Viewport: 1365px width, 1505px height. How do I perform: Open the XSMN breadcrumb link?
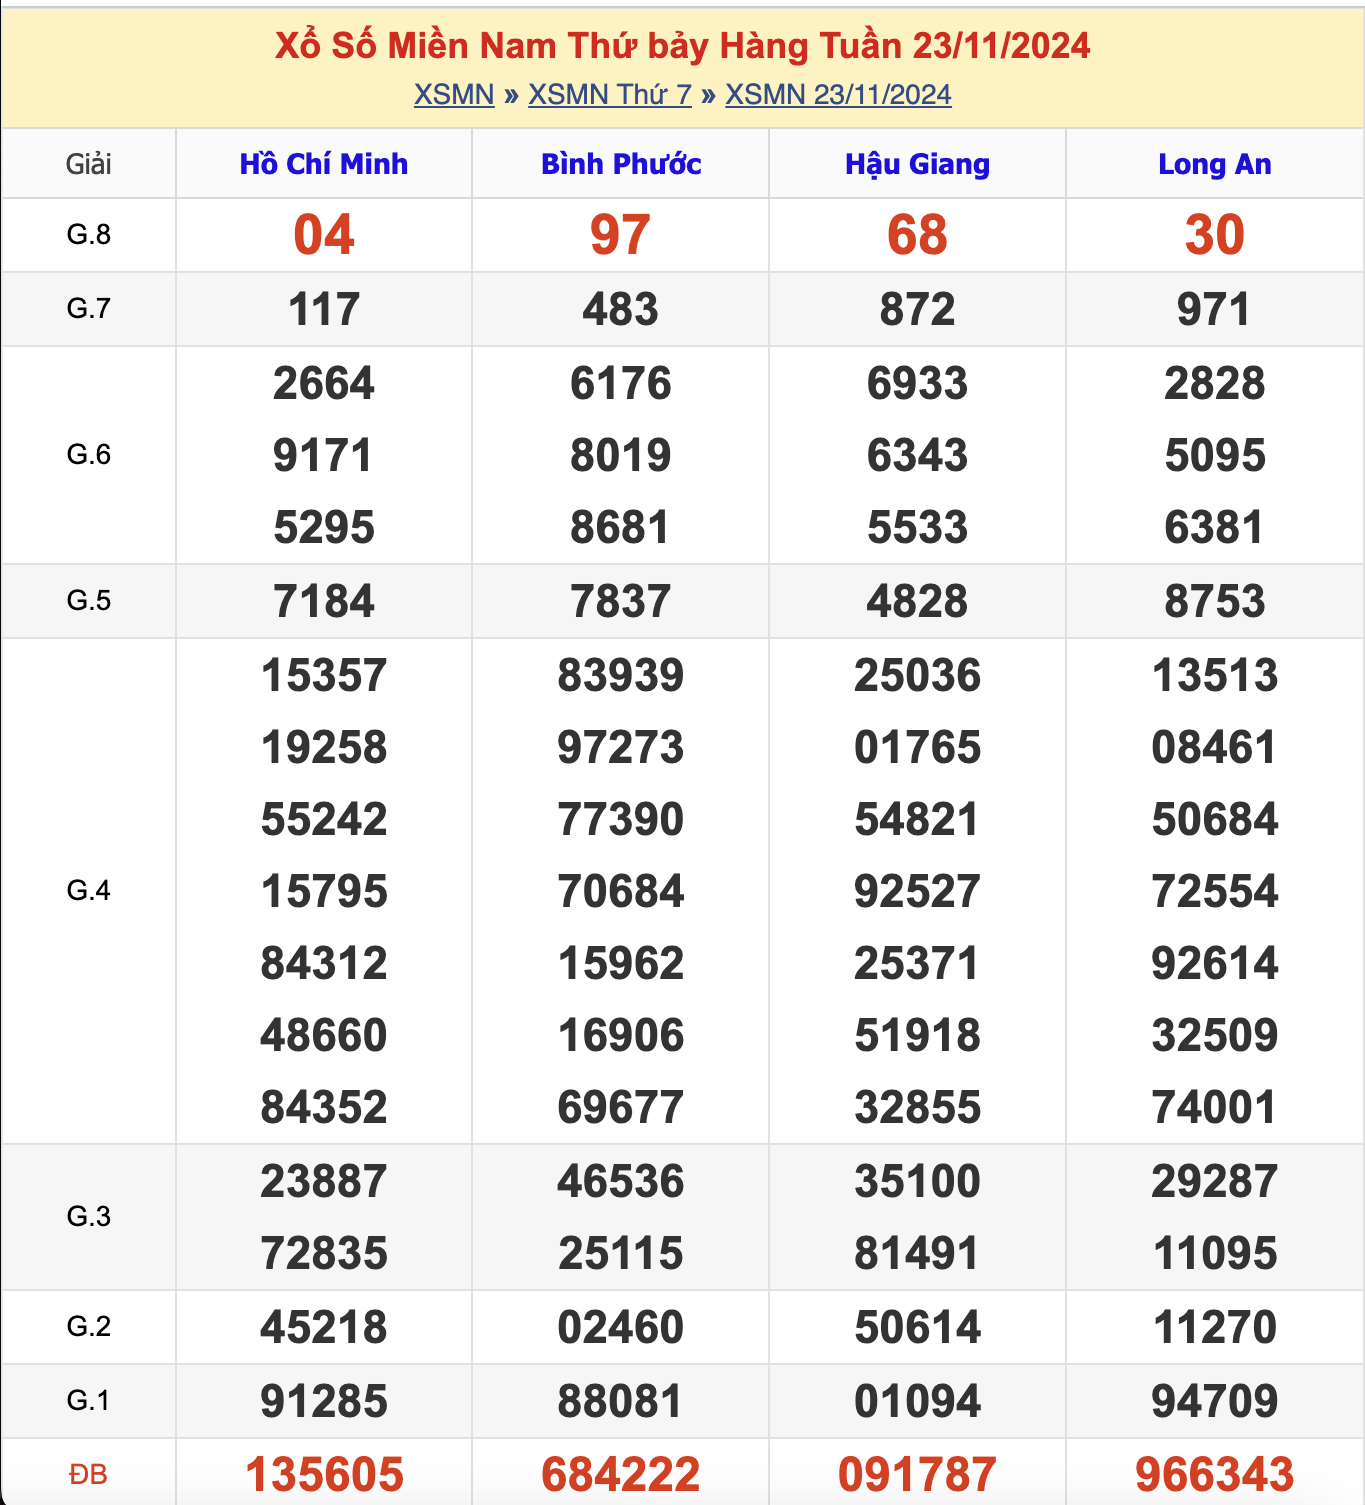pyautogui.click(x=454, y=94)
